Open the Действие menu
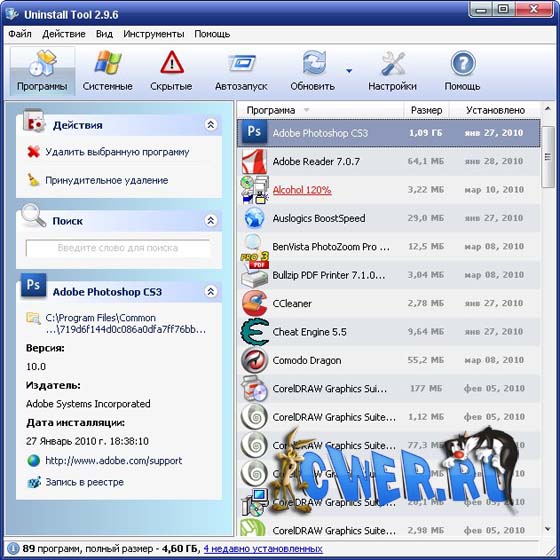Viewport: 560px width, 560px height. point(64,34)
